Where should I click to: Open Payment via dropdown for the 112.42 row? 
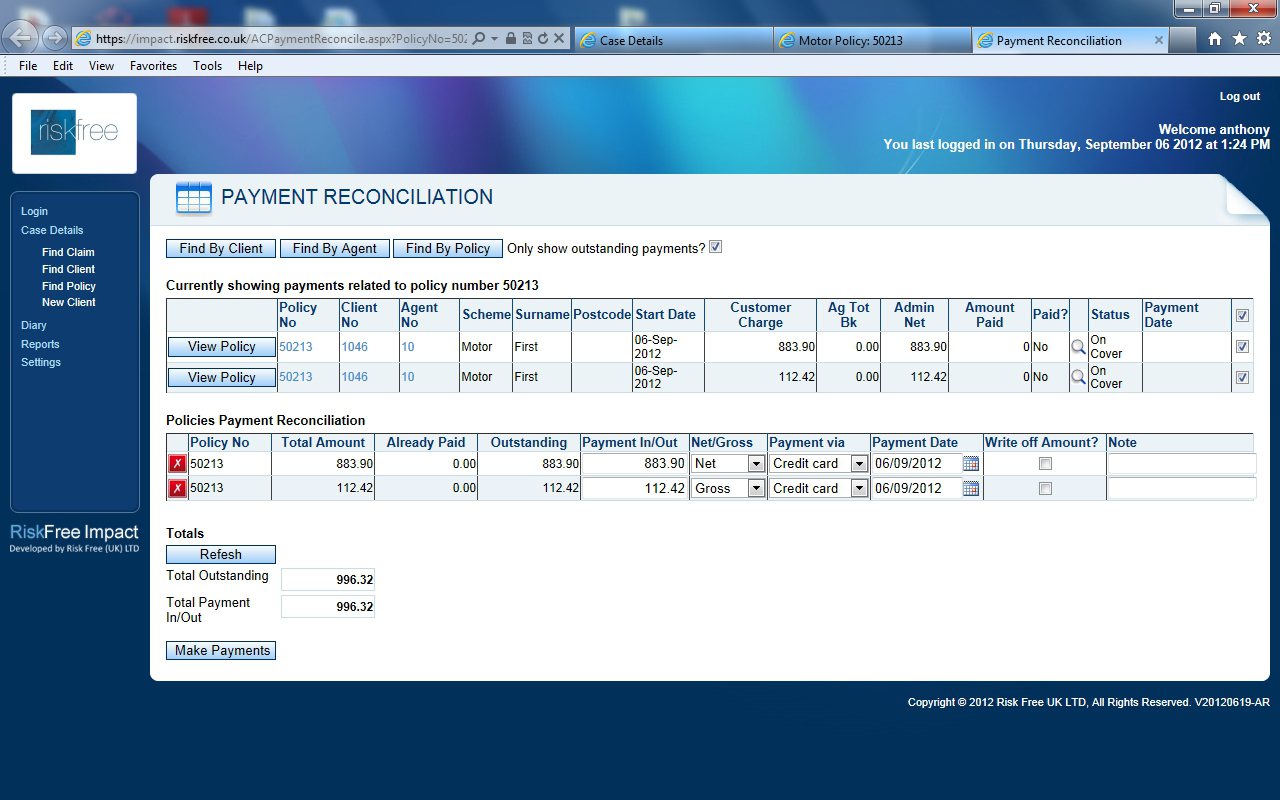point(818,488)
